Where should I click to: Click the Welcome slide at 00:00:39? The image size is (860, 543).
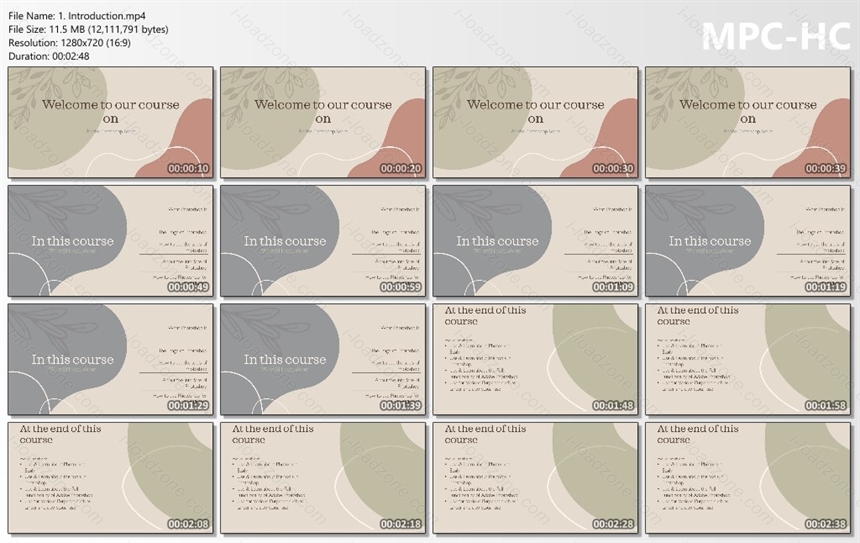coord(748,122)
